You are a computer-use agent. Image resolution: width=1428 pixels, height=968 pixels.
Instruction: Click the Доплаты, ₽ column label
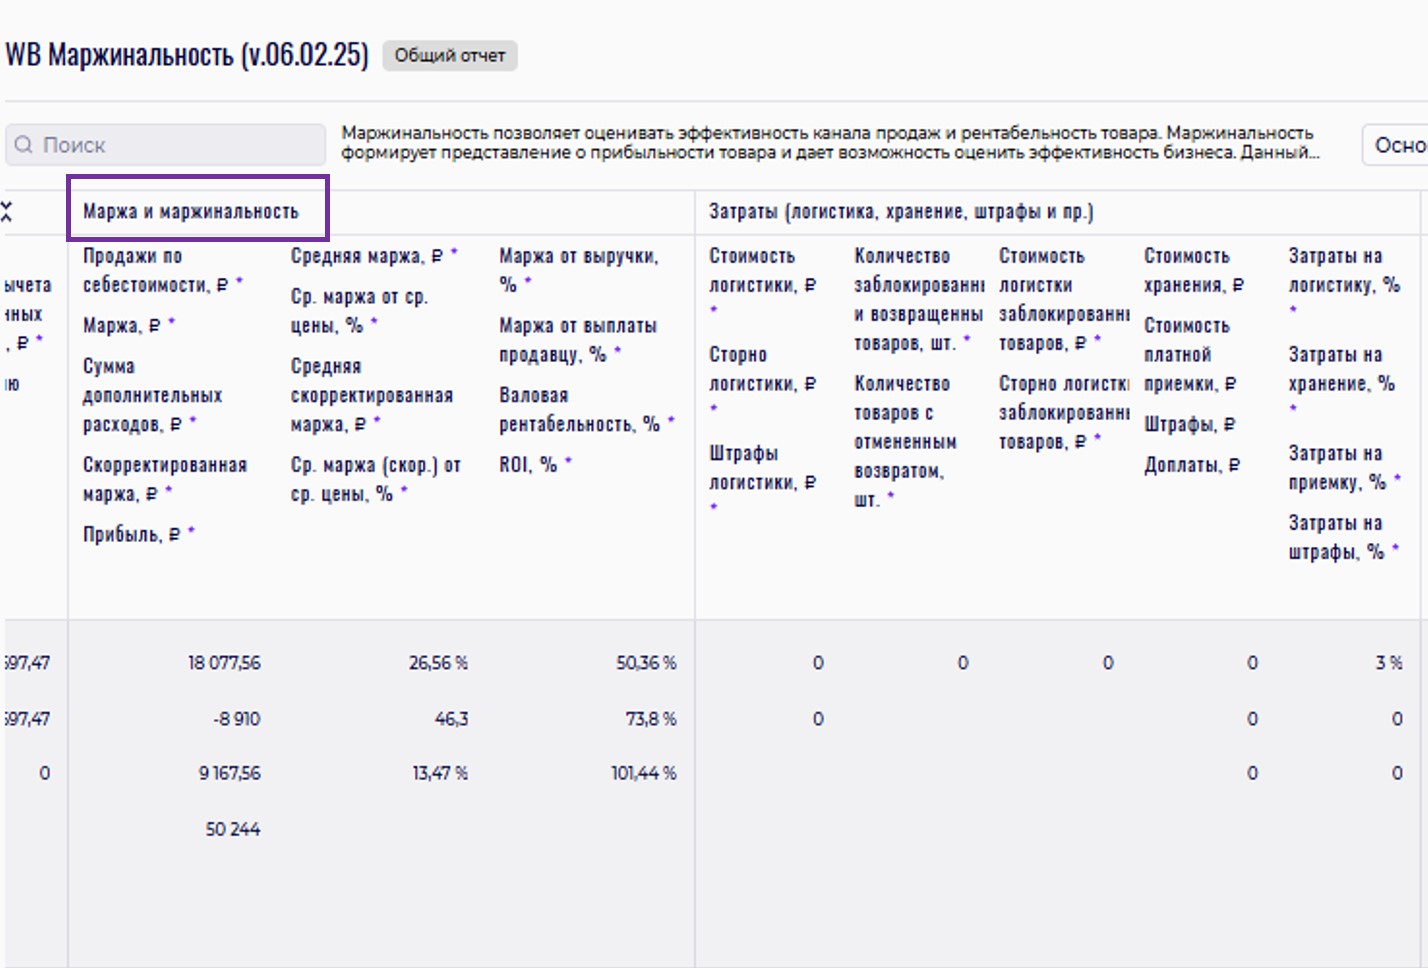tap(1191, 465)
